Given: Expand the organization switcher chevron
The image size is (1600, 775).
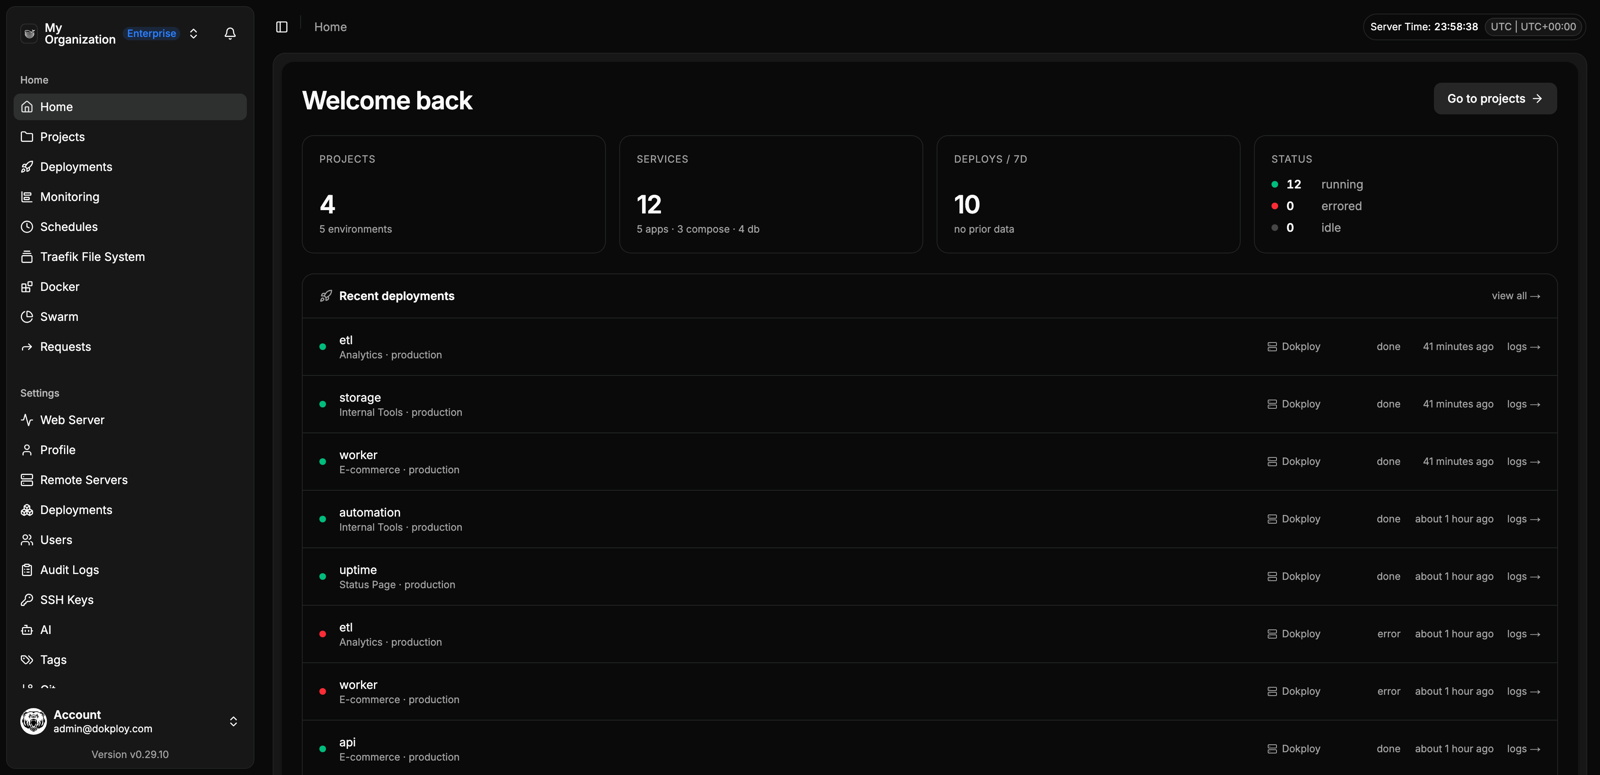Looking at the screenshot, I should coord(194,34).
